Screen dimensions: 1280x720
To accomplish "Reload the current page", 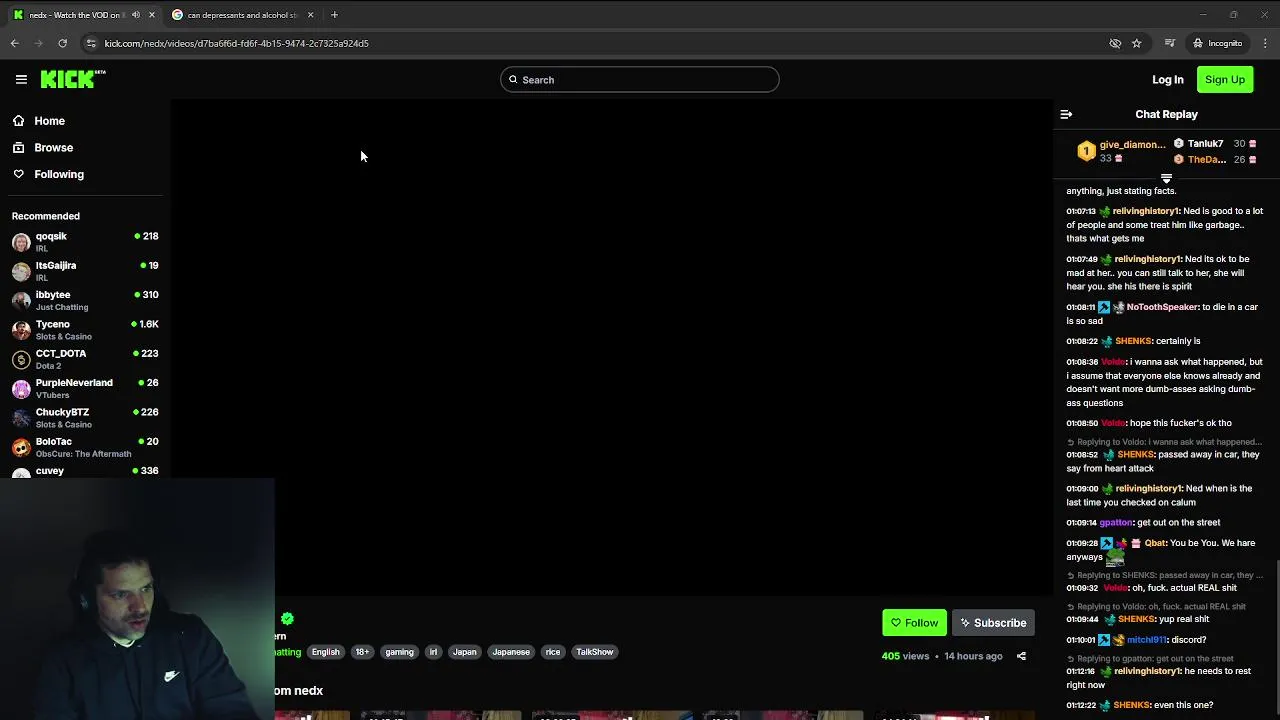I will click(x=62, y=43).
